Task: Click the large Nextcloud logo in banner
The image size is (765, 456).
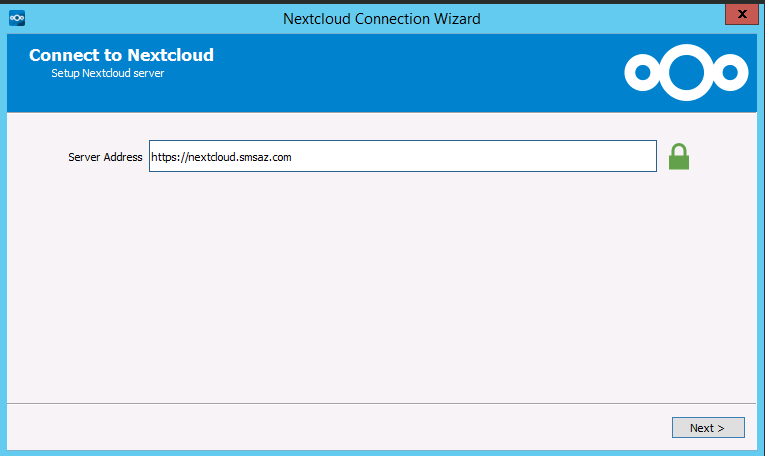Action: 686,73
